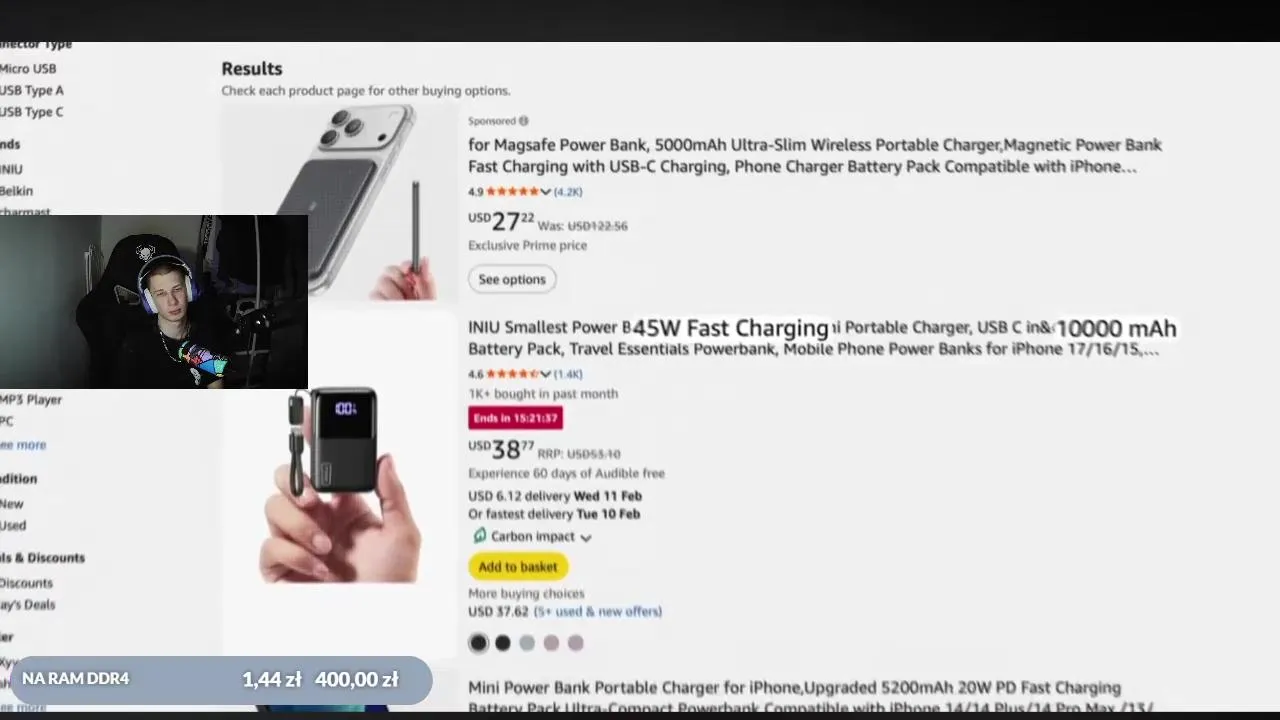Click the Sponsored info icon
Viewport: 1280px width, 720px height.
pos(523,121)
